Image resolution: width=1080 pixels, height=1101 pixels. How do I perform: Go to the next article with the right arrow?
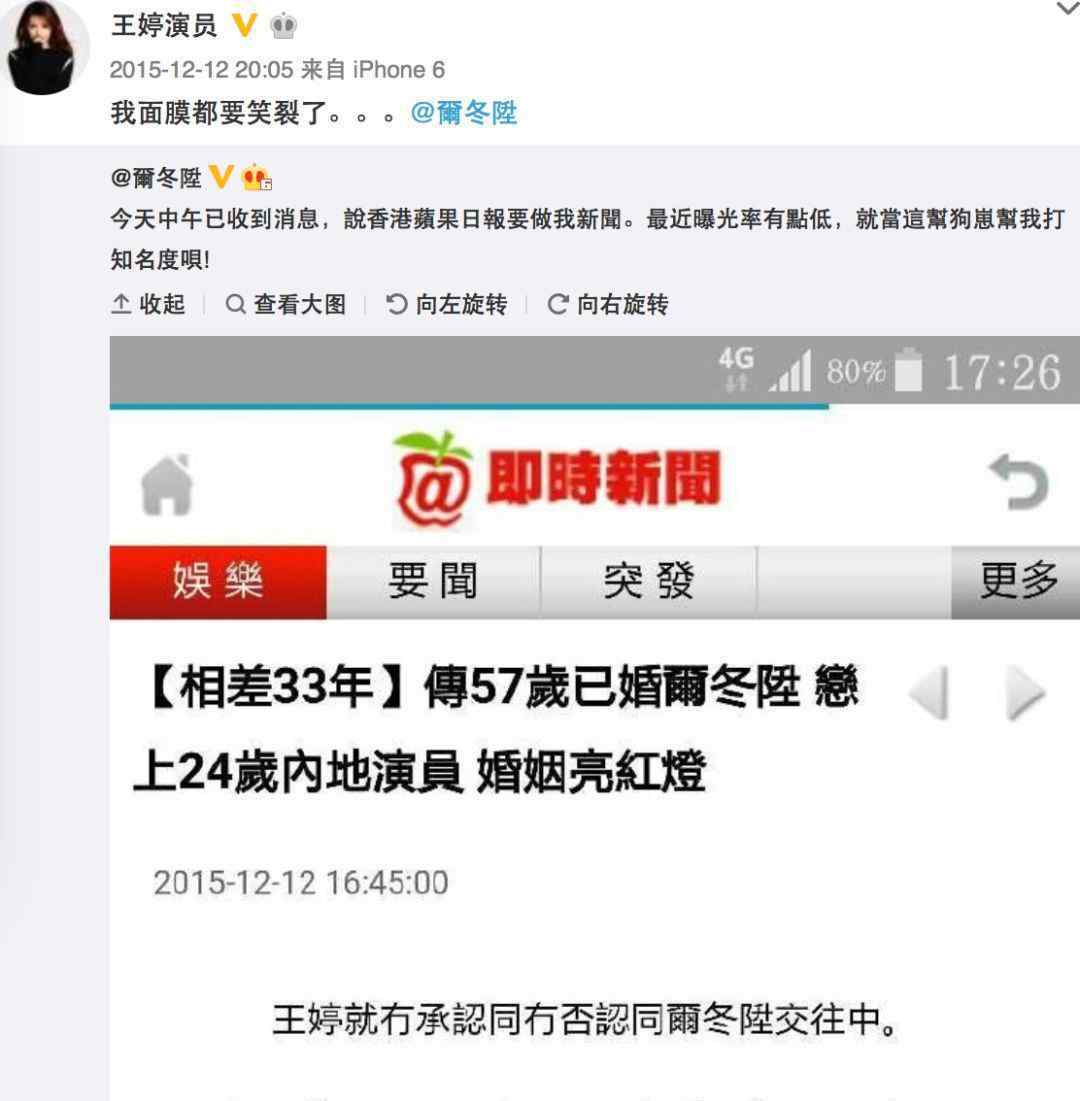(1026, 693)
